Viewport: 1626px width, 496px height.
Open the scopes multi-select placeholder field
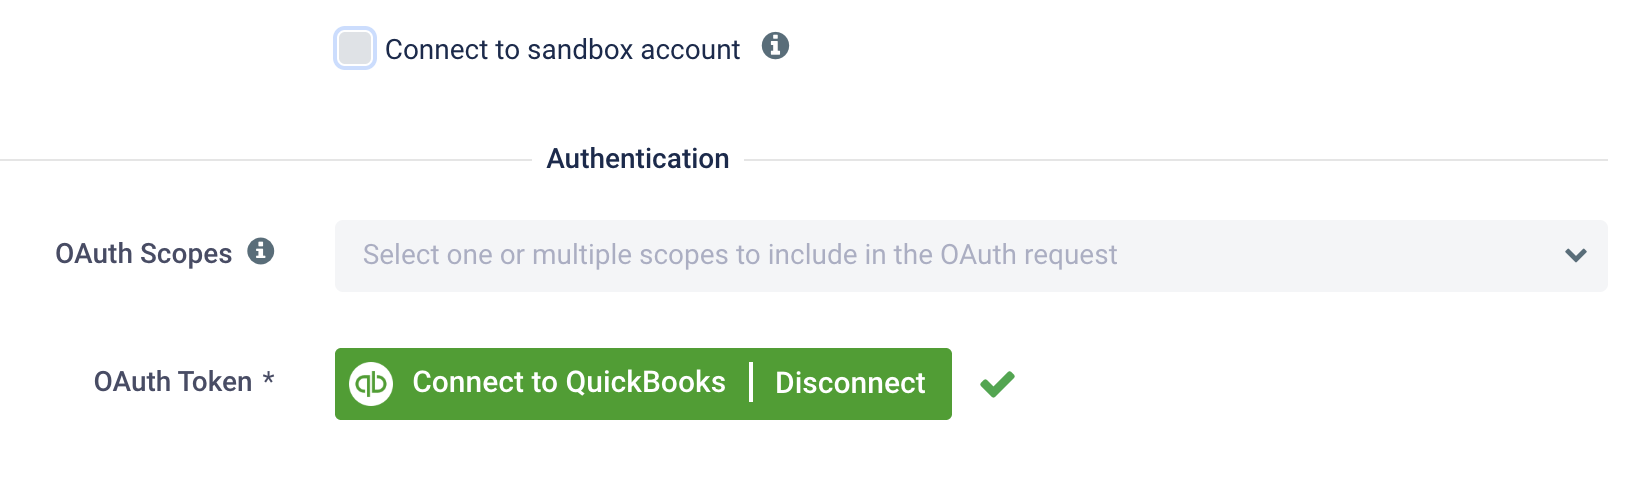coord(971,256)
